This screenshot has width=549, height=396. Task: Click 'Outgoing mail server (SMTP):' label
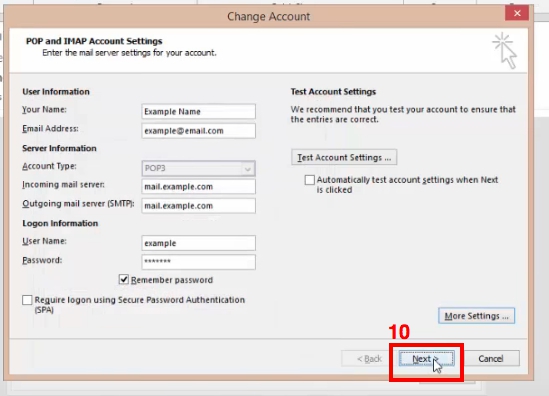78,204
